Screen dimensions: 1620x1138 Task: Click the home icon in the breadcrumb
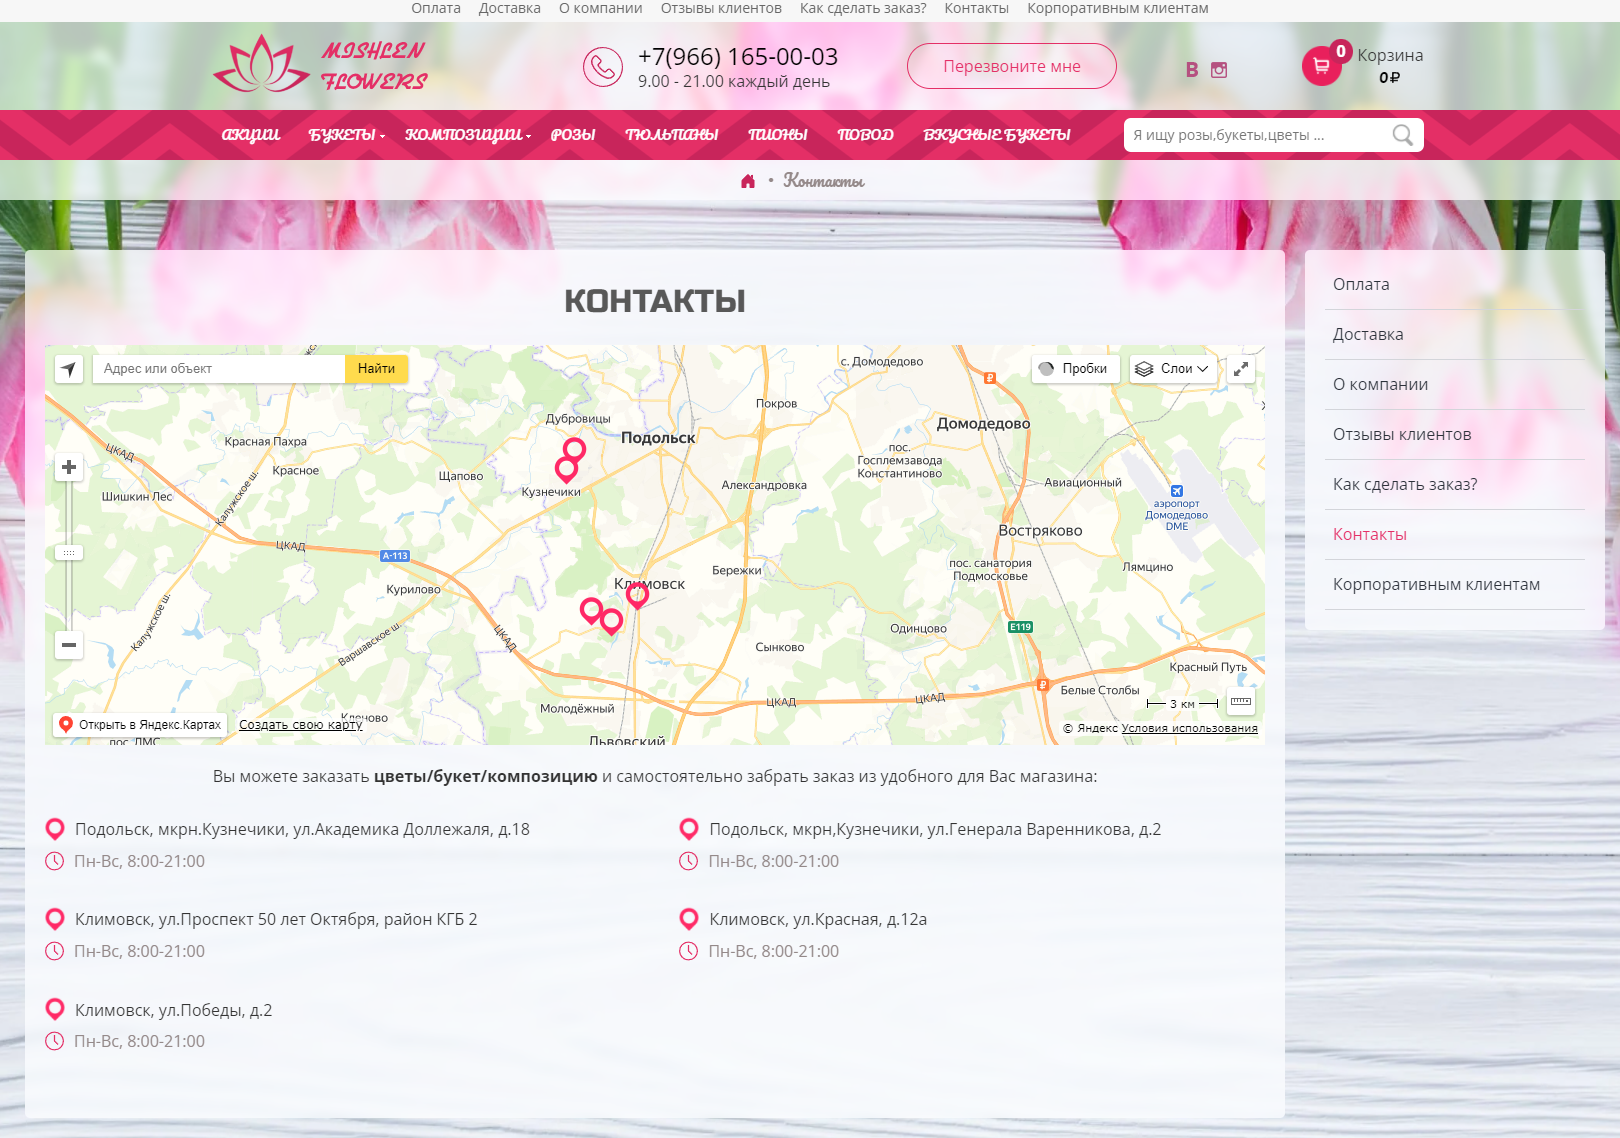(748, 181)
